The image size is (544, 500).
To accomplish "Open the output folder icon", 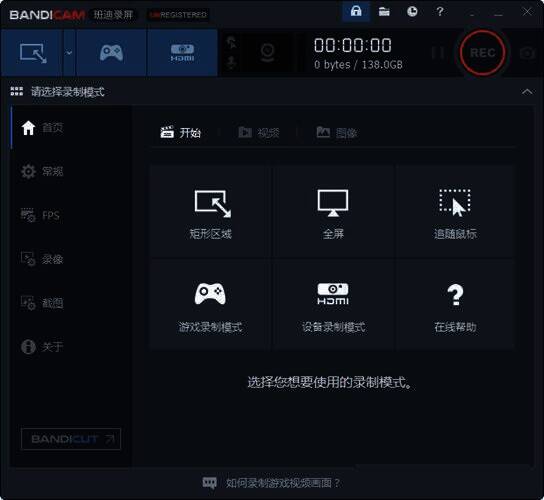I will (x=384, y=11).
